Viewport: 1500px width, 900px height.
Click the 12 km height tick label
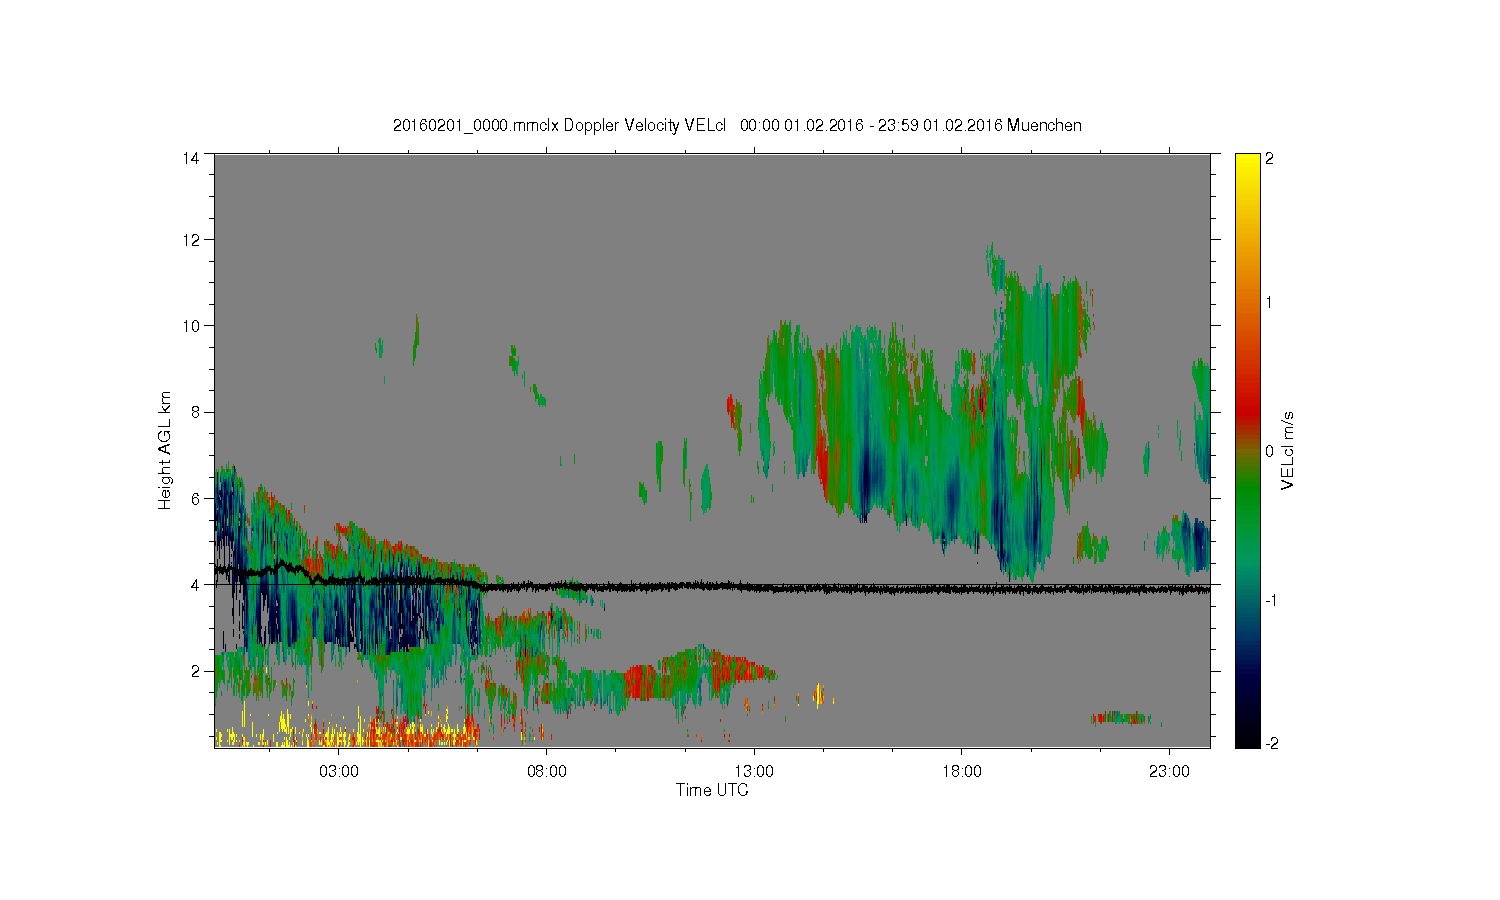(192, 240)
